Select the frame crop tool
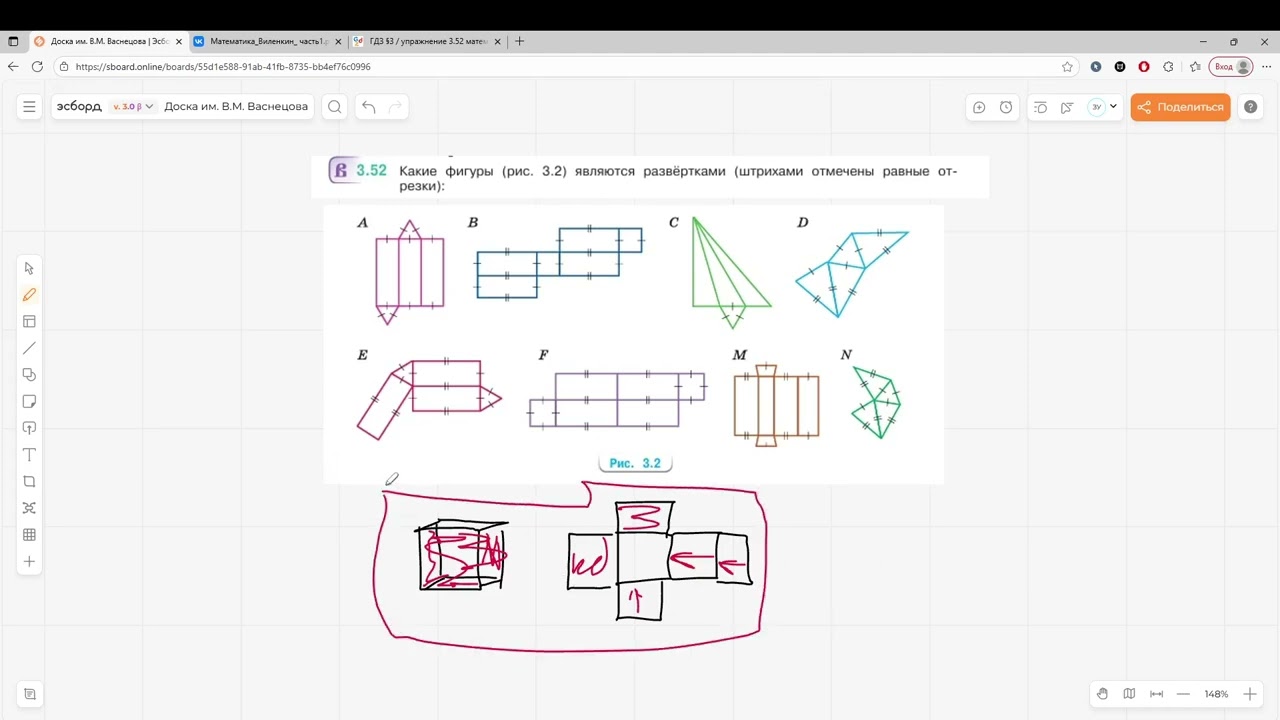The height and width of the screenshot is (720, 1280). click(29, 482)
